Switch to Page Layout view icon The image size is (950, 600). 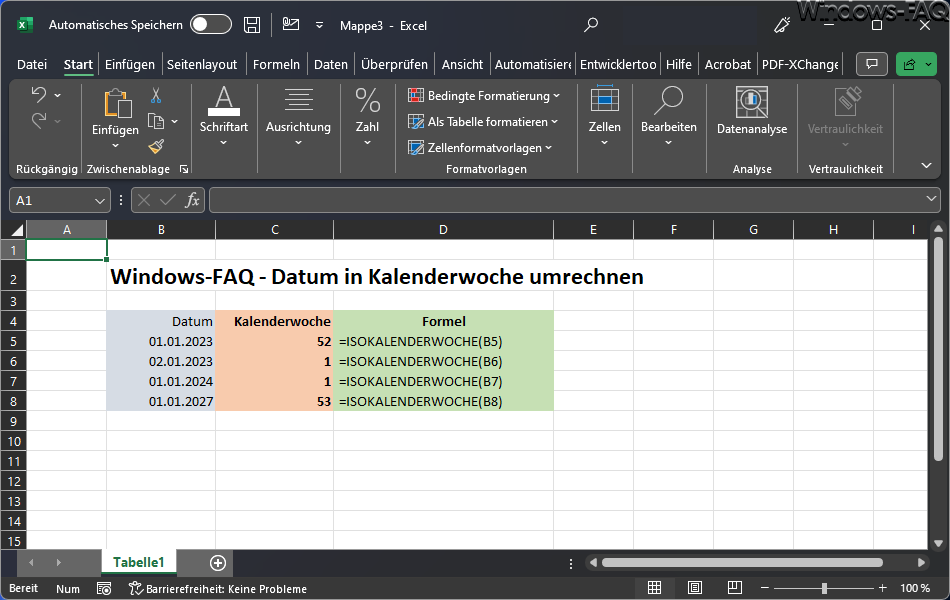[695, 588]
